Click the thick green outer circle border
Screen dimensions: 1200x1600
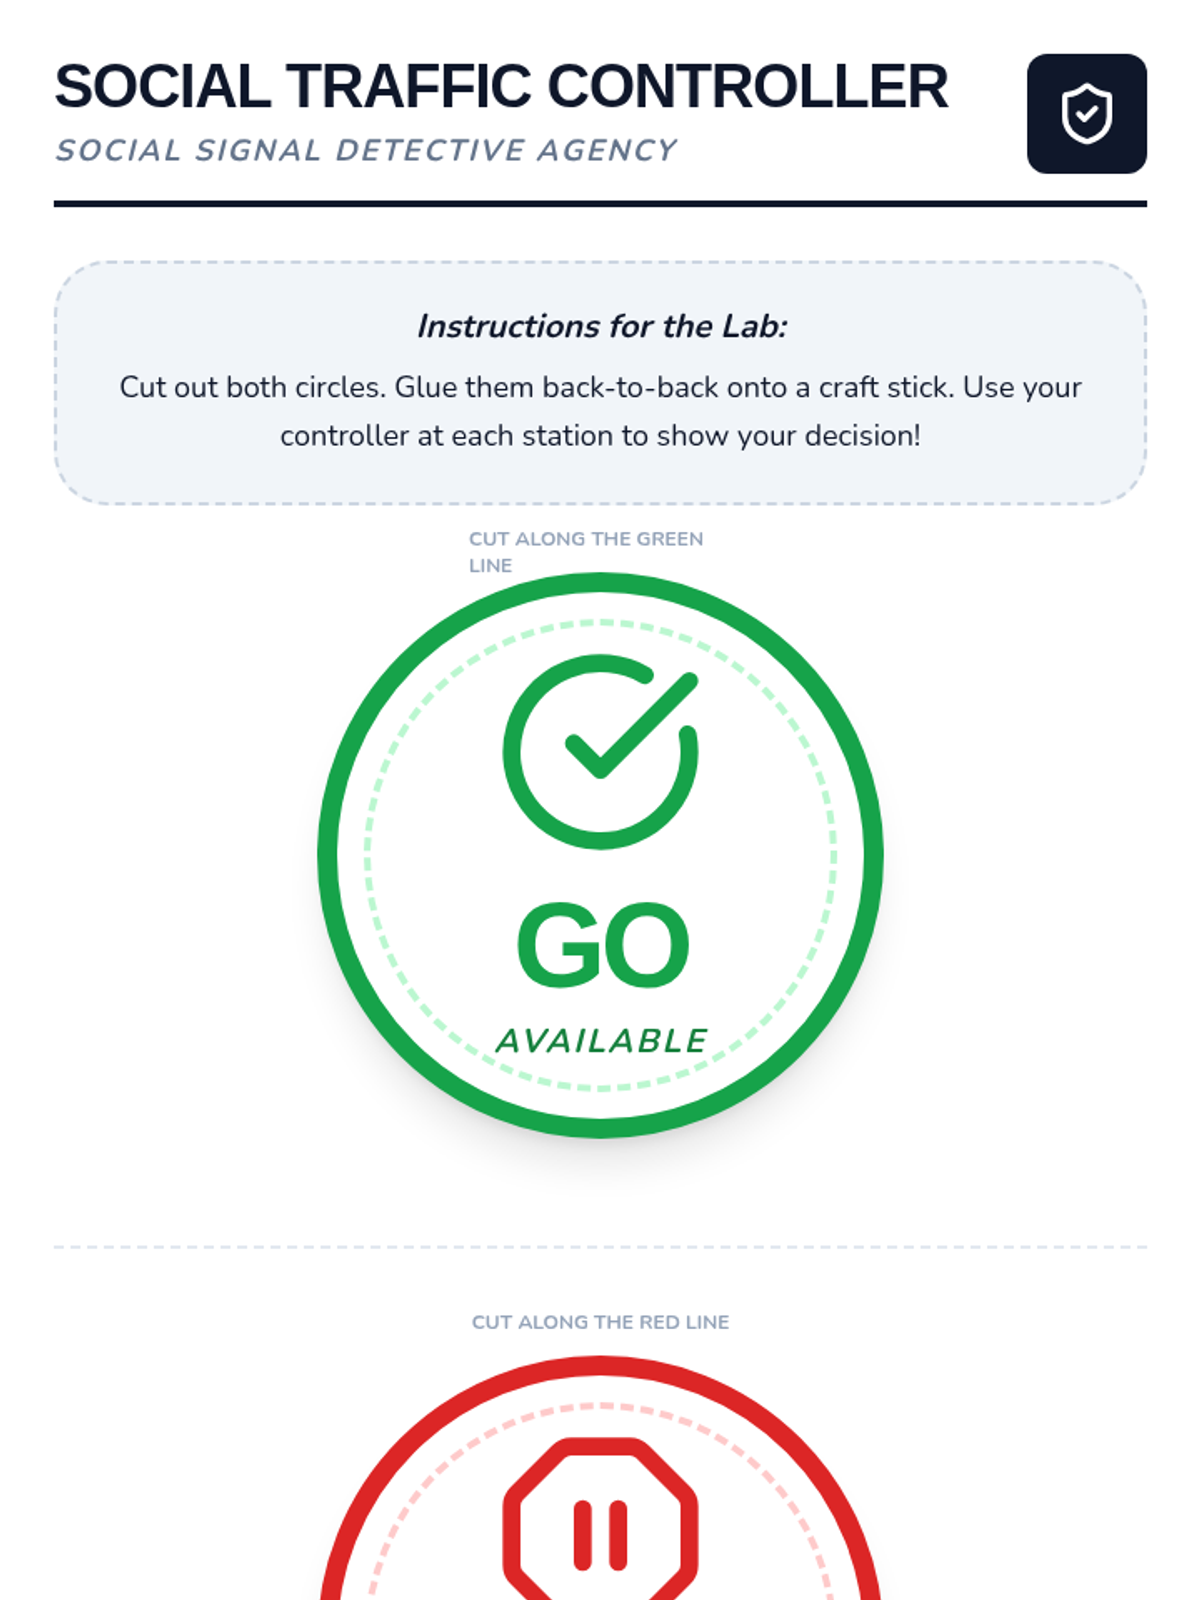coord(328,855)
